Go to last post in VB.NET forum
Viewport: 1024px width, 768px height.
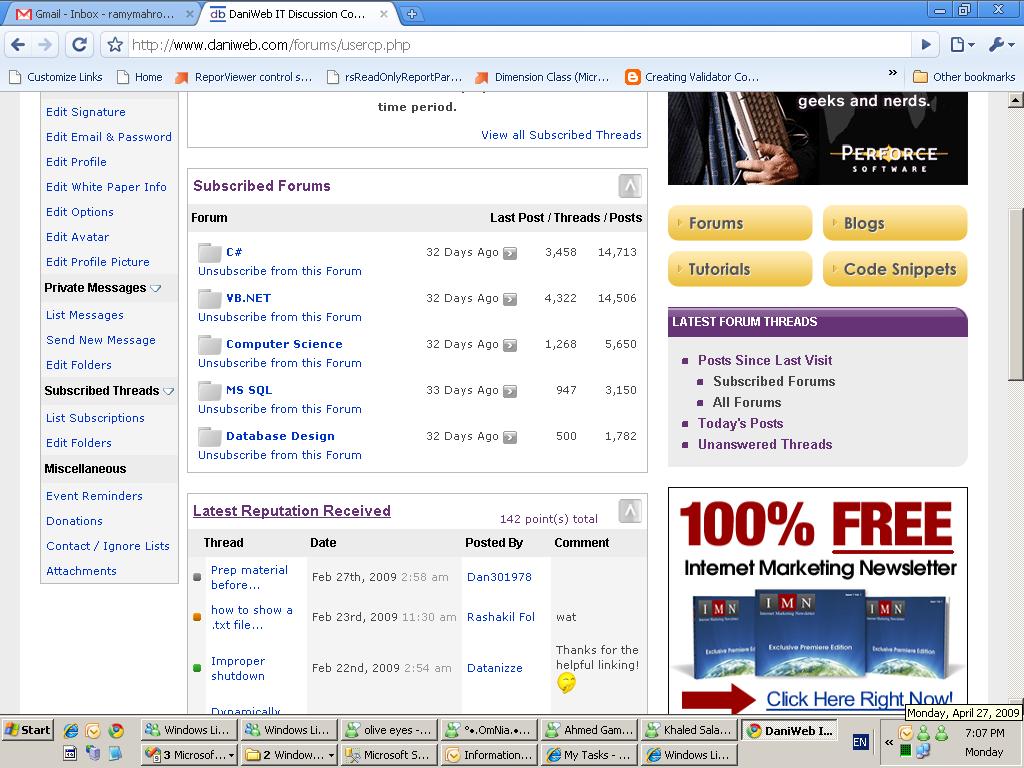pos(510,299)
